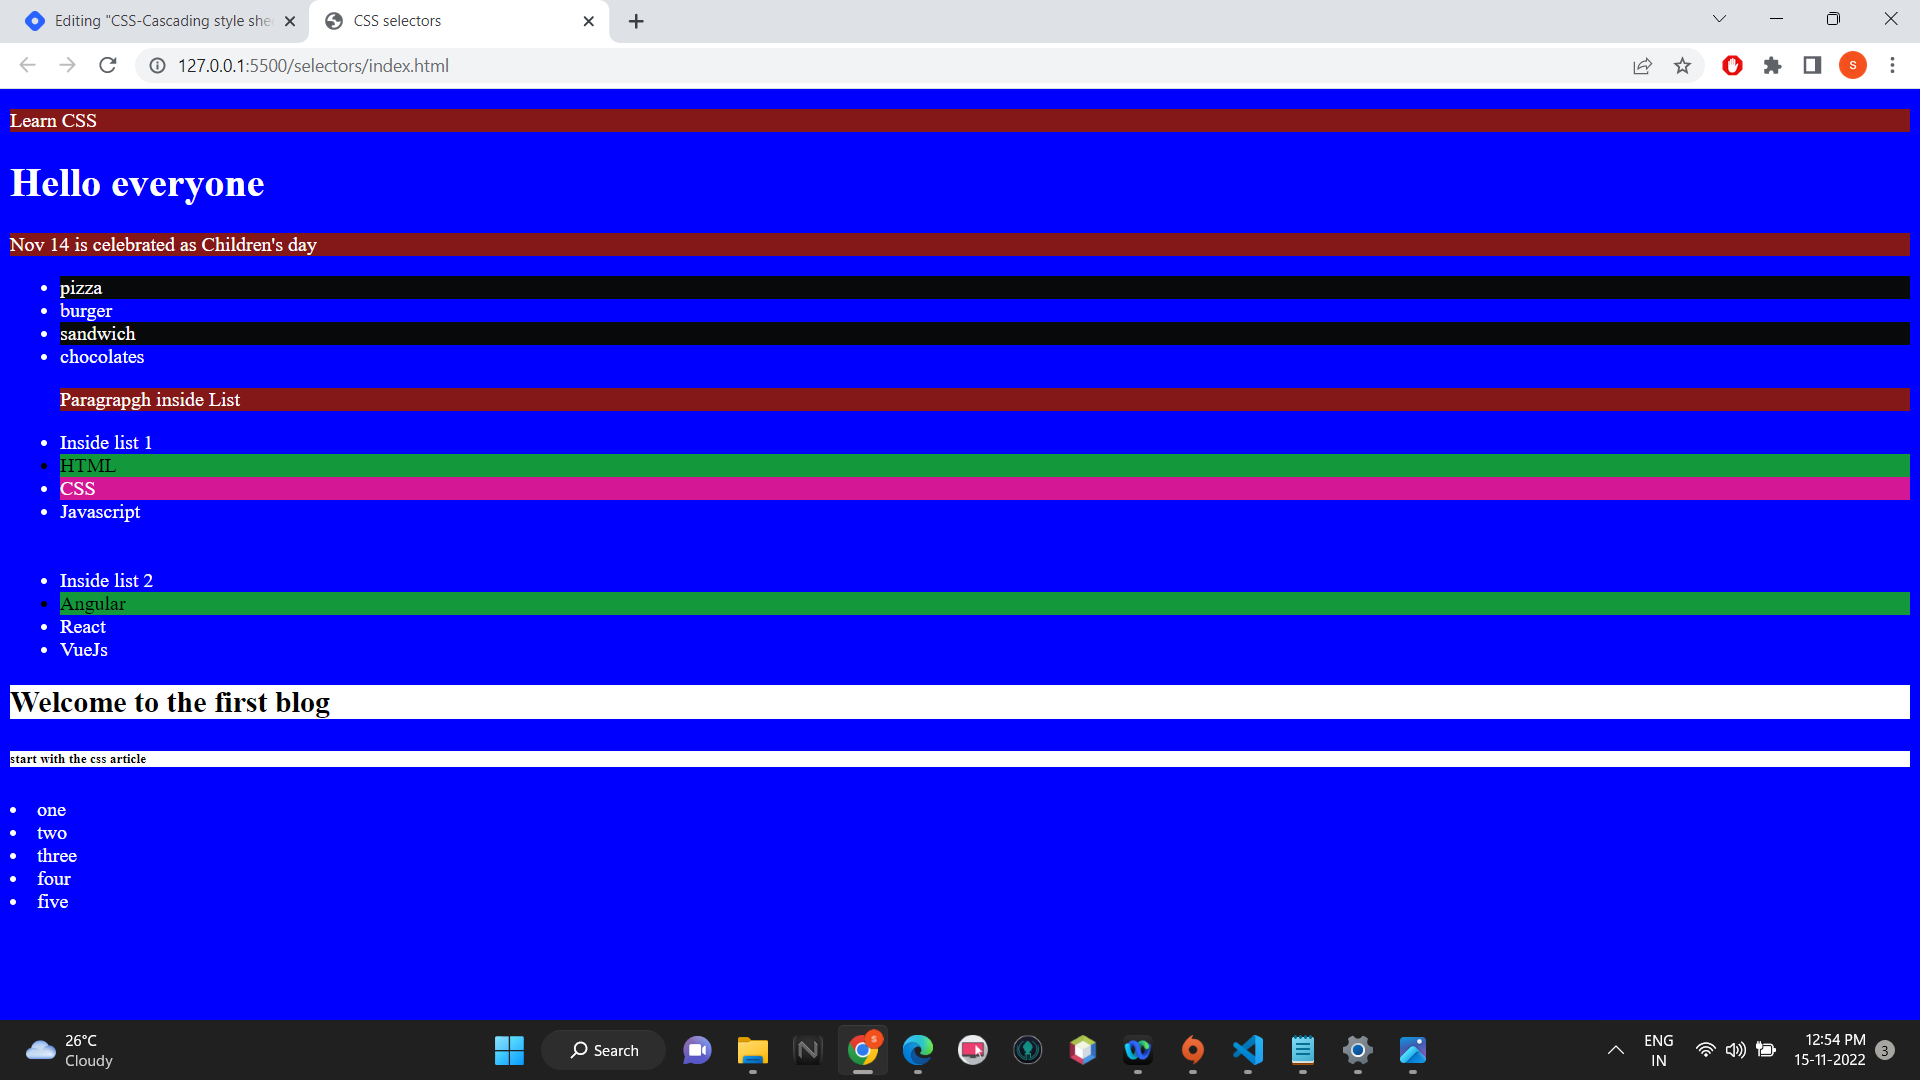The image size is (1920, 1080).
Task: Open the red ad blocker extension
Action: click(1732, 65)
